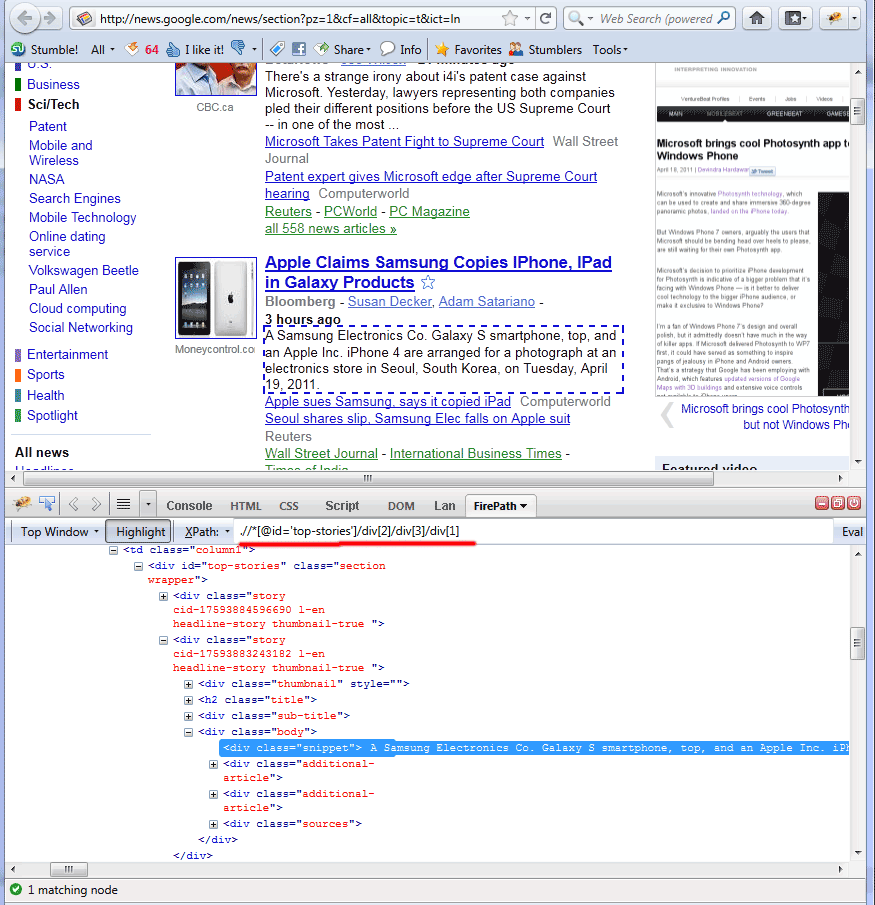This screenshot has height=905, width=875.
Task: Open the Entertainment section
Action: [x=68, y=354]
